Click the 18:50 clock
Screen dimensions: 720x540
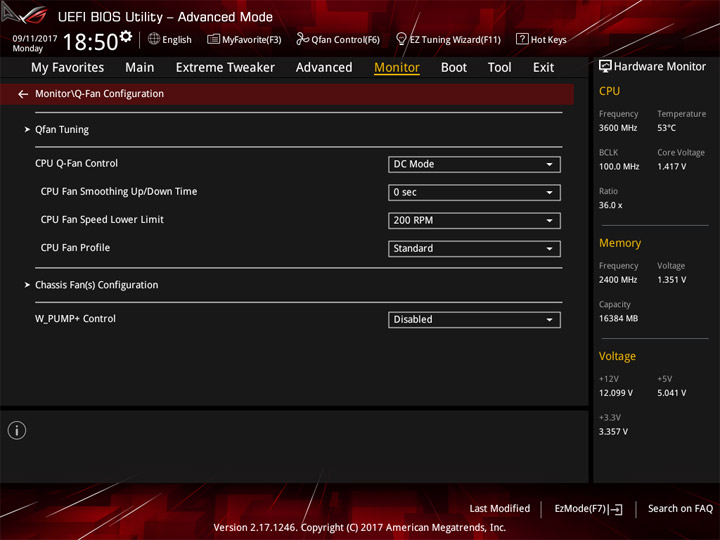90,42
